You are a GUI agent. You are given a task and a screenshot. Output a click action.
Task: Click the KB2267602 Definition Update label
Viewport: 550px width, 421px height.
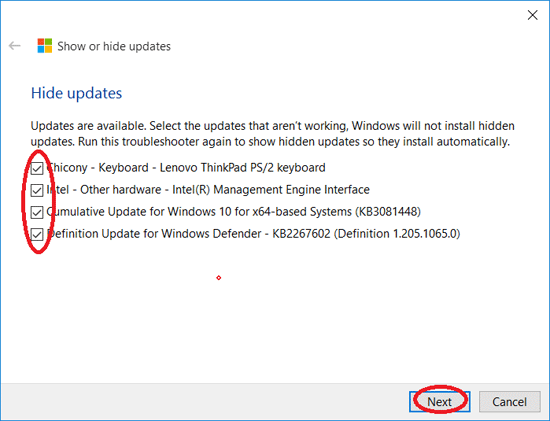pos(253,234)
